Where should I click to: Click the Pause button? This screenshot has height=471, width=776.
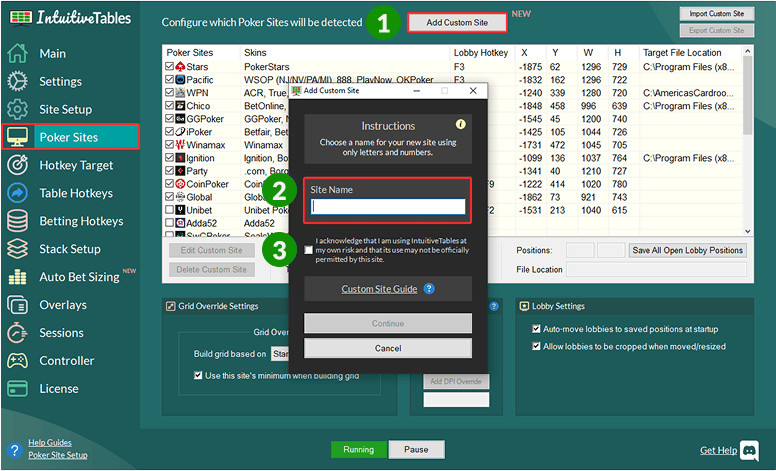pos(416,449)
